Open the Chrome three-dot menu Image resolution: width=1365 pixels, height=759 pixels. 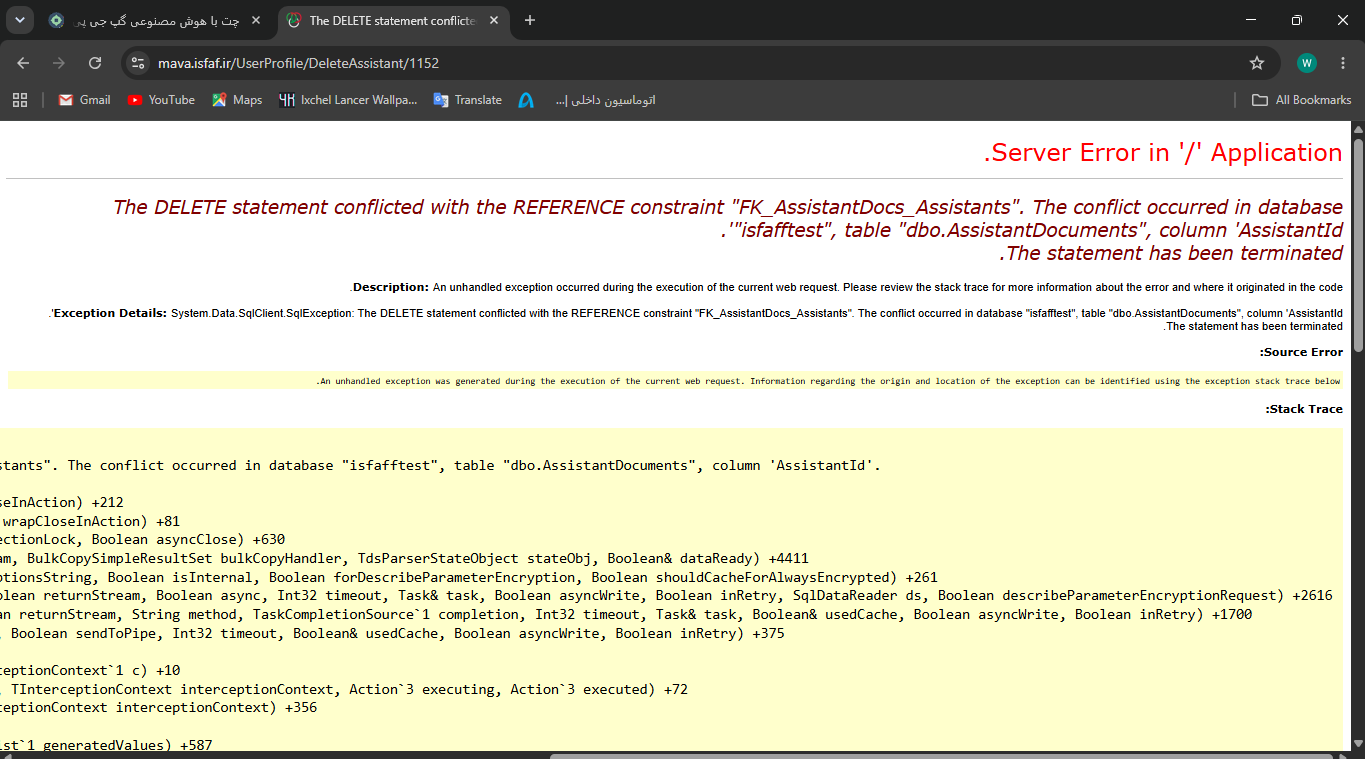[x=1342, y=63]
